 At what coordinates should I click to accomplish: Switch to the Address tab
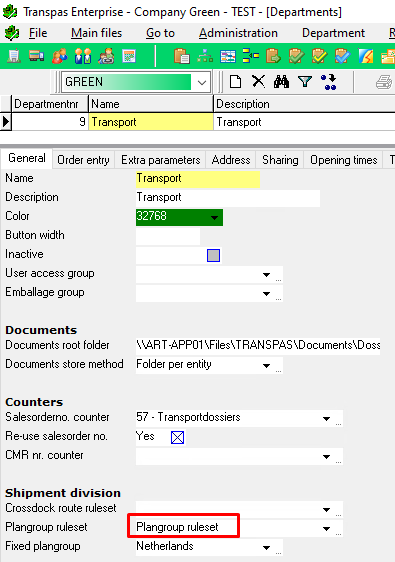coord(231,160)
